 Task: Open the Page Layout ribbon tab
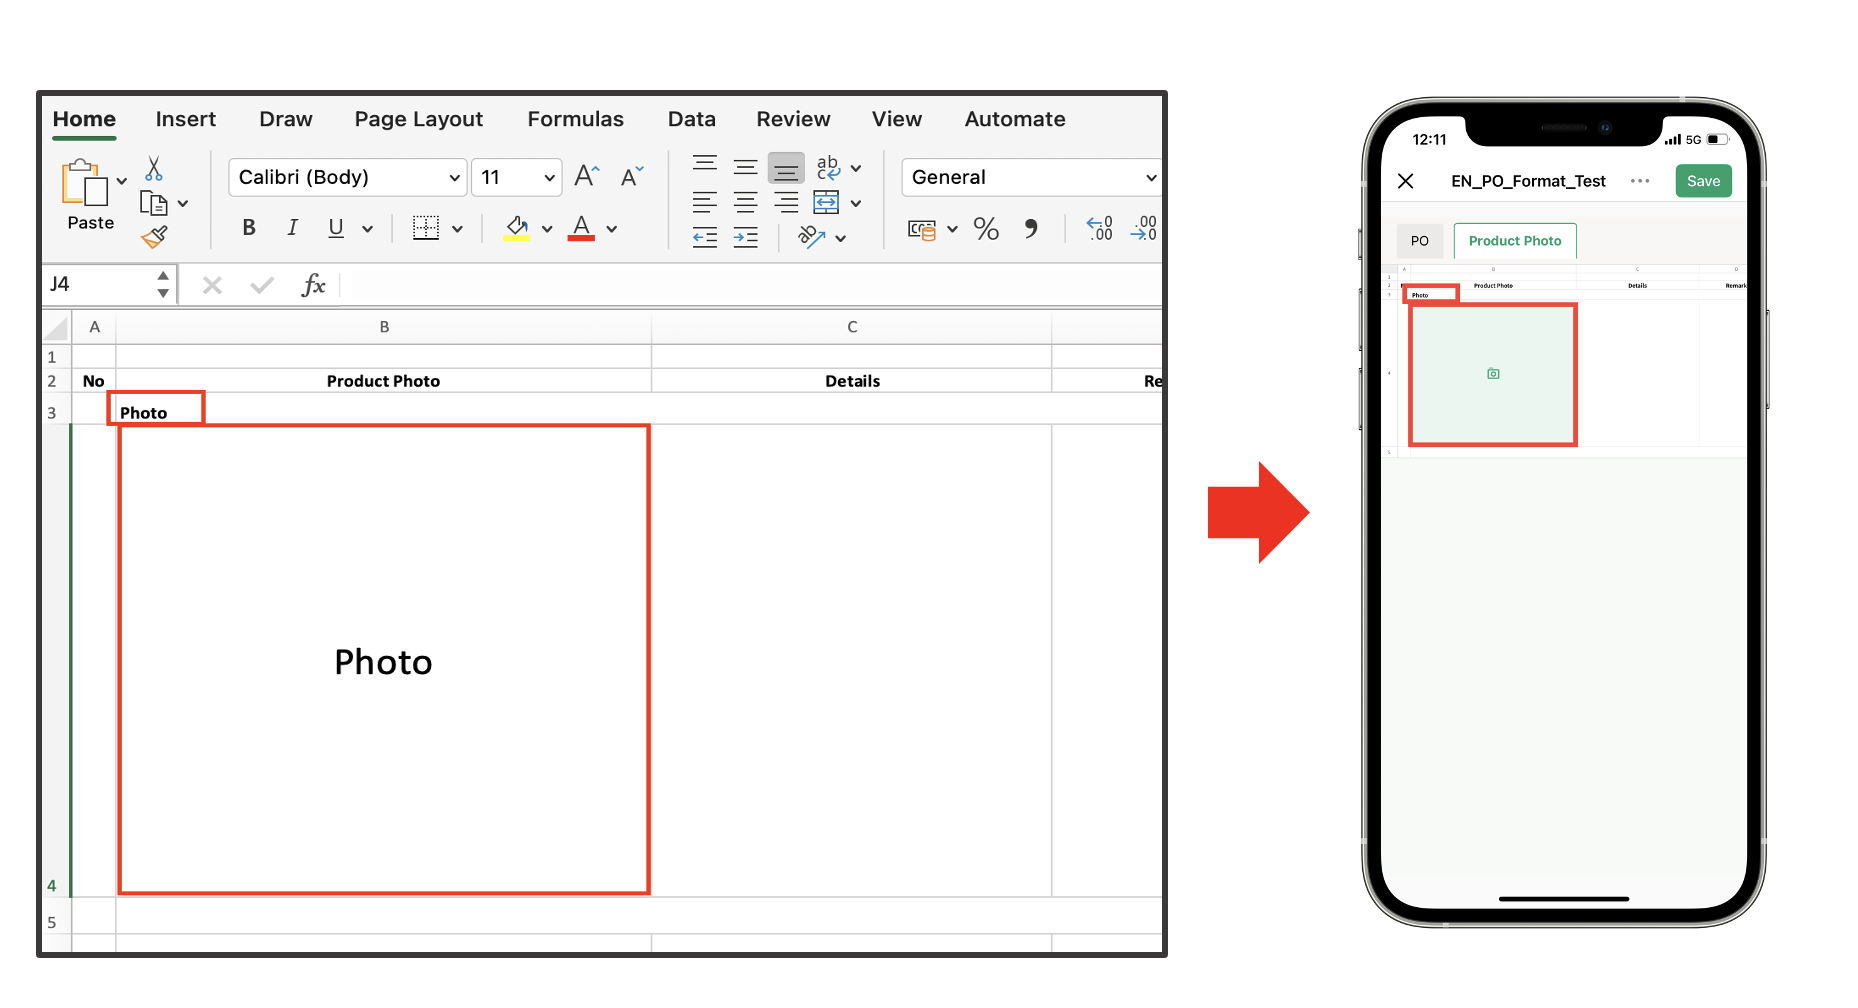click(x=418, y=119)
